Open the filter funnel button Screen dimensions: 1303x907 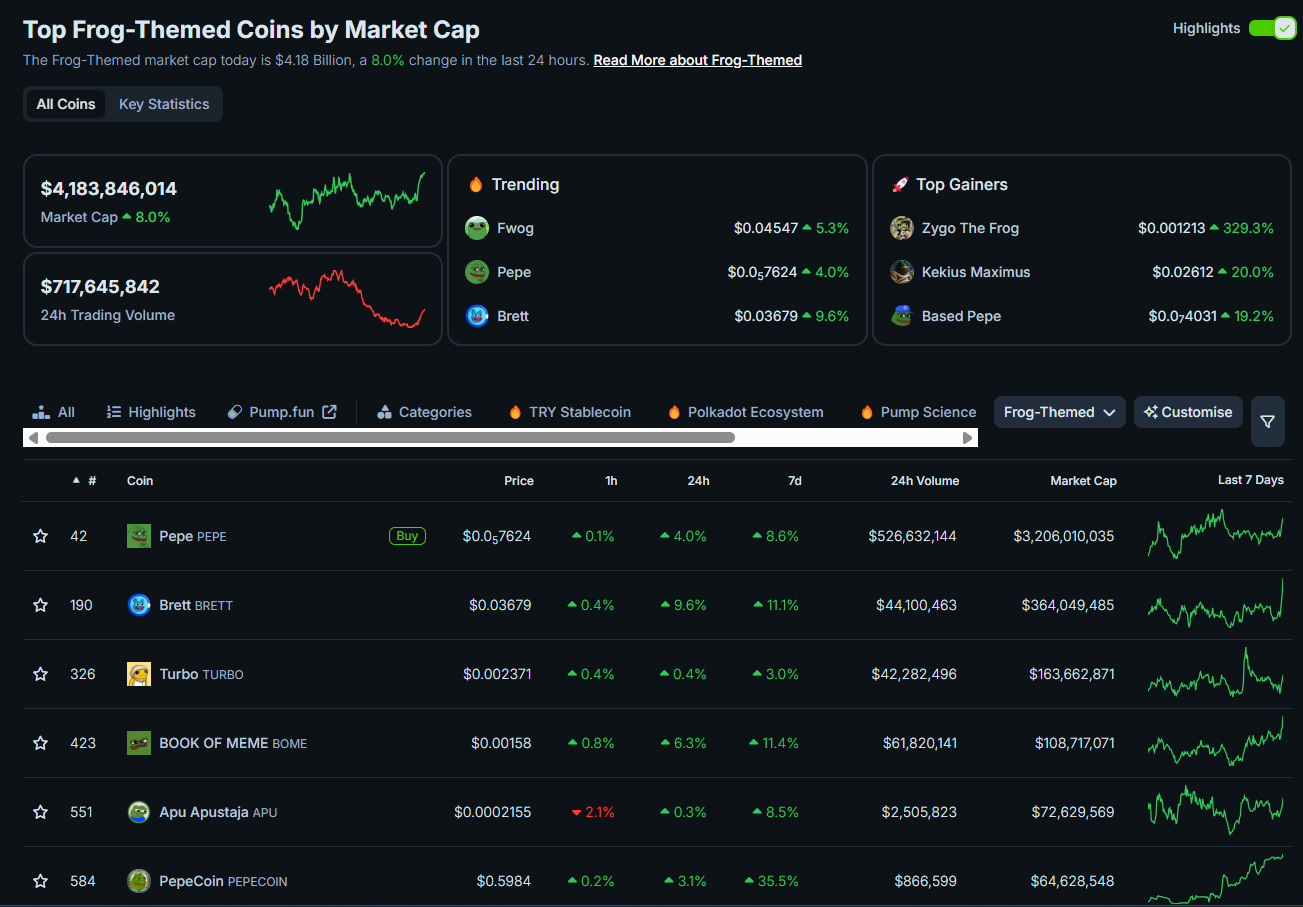(1268, 422)
